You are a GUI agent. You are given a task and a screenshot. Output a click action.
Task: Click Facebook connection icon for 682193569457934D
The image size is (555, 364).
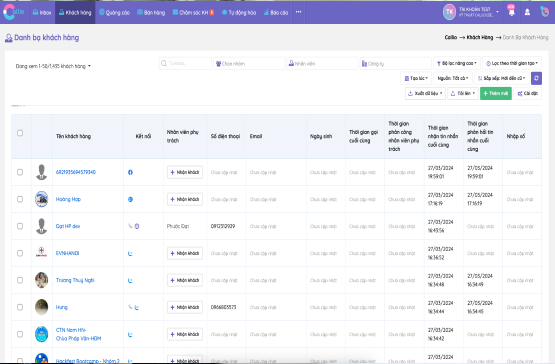(x=130, y=172)
